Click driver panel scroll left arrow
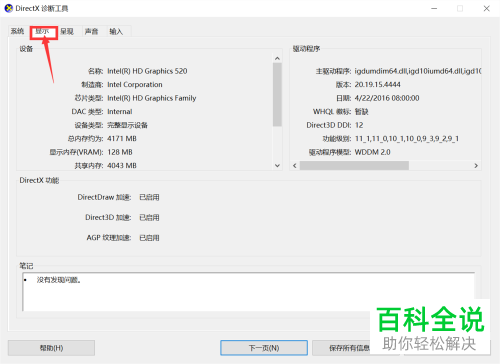The image size is (500, 364). (x=295, y=166)
